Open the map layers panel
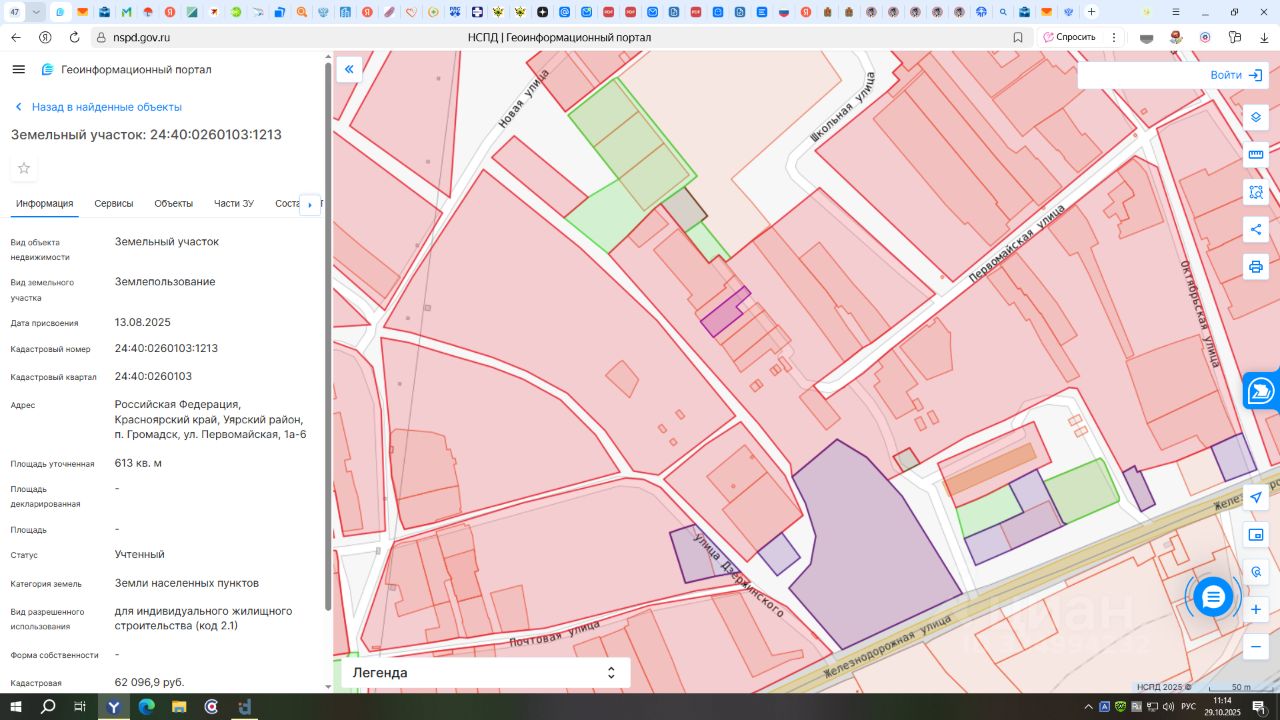Image resolution: width=1280 pixels, height=720 pixels. pos(1256,117)
